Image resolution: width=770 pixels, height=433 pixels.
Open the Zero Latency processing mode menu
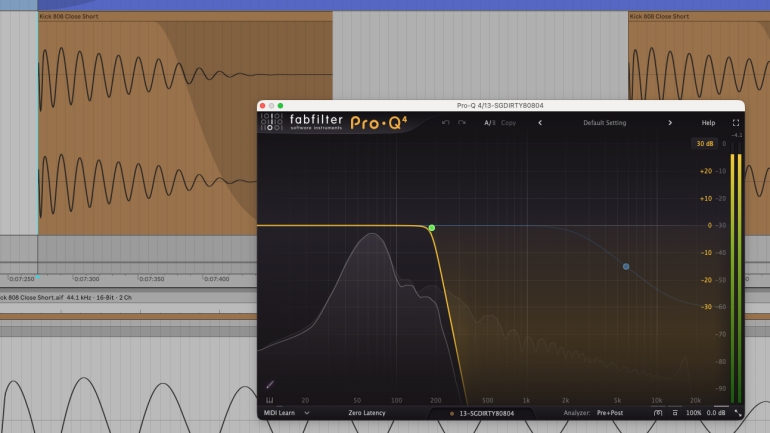(x=367, y=413)
